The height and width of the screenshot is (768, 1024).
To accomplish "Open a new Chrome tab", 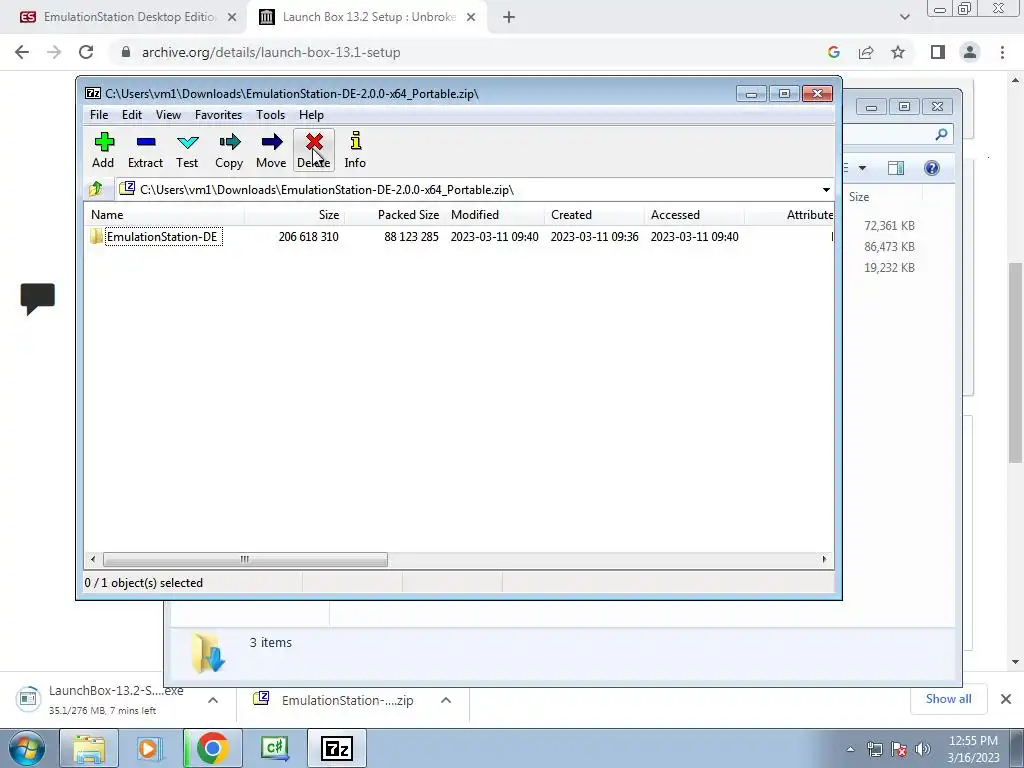I will pos(509,18).
